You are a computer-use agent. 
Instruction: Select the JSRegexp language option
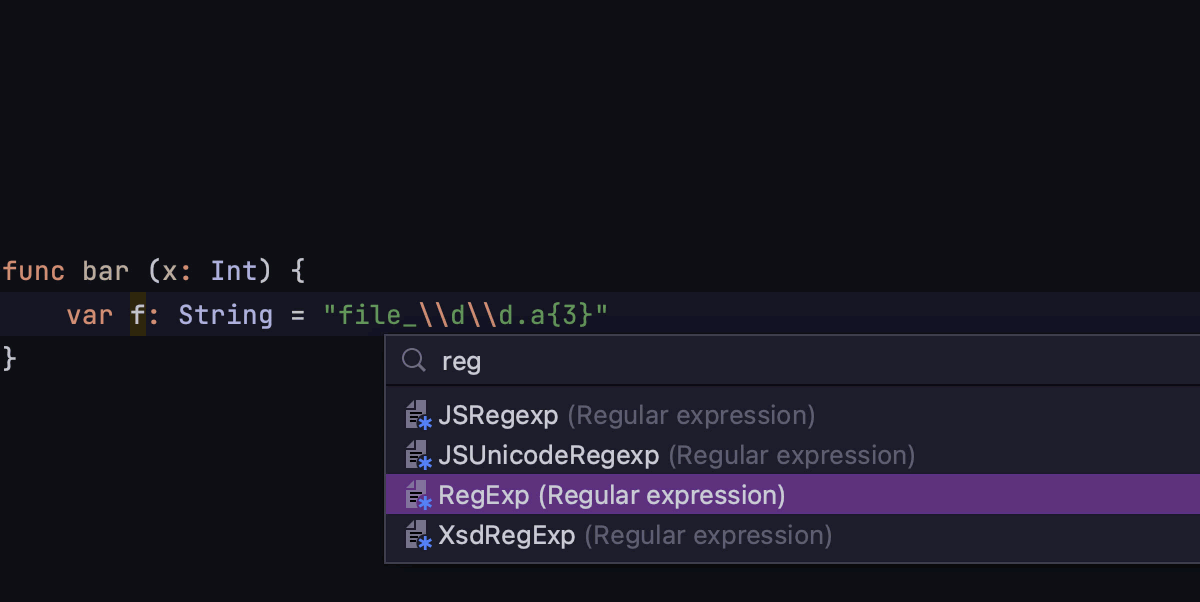[498, 415]
